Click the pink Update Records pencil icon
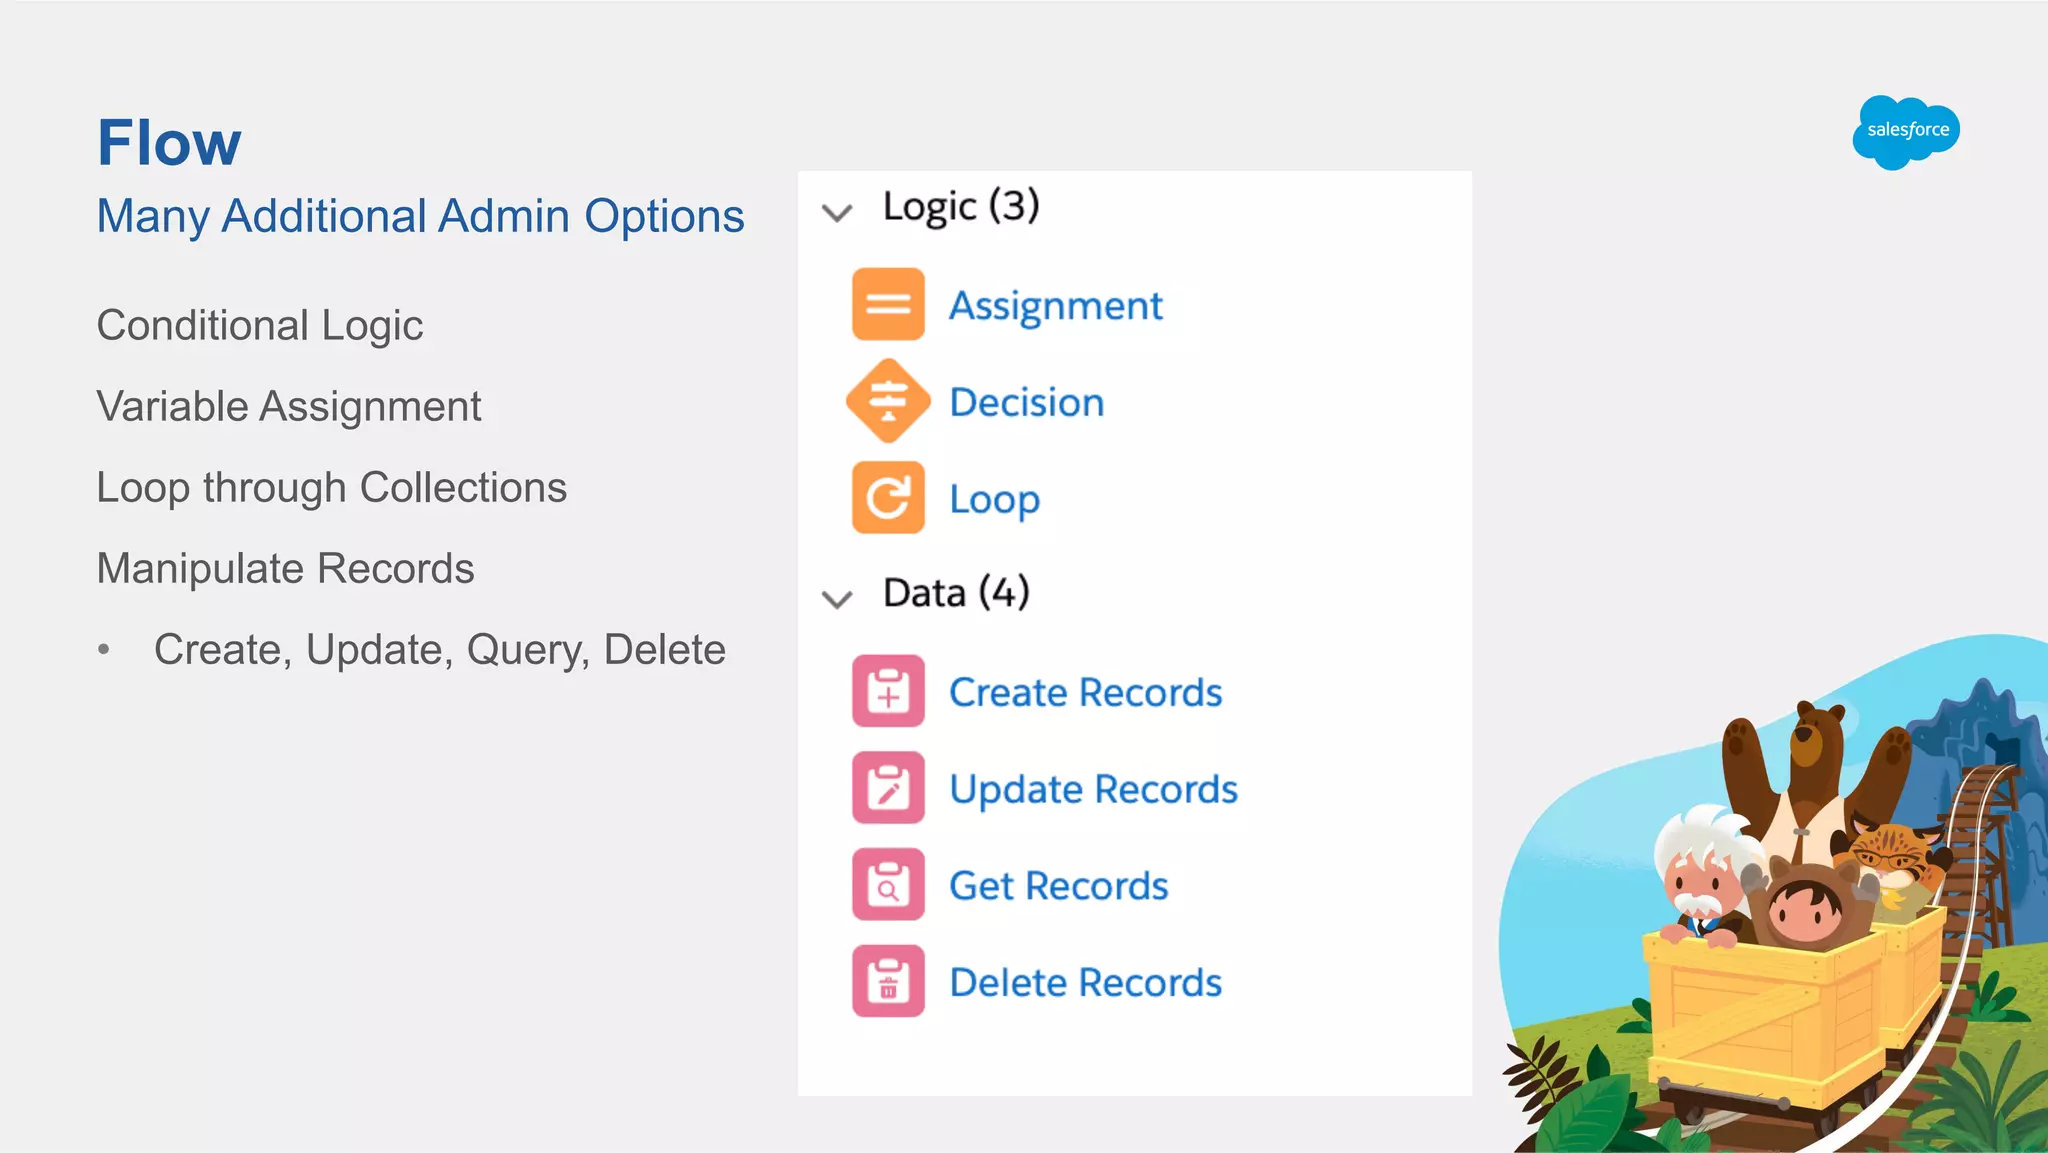Image resolution: width=2048 pixels, height=1153 pixels. pos(888,788)
